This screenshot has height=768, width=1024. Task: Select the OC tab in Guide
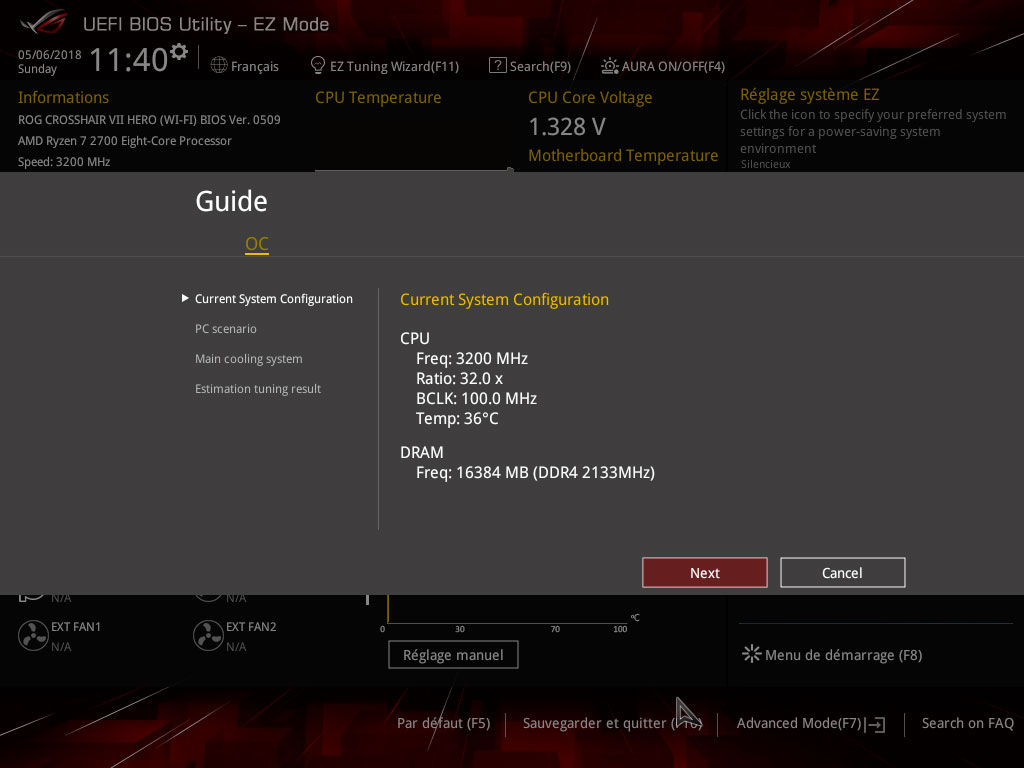click(257, 244)
